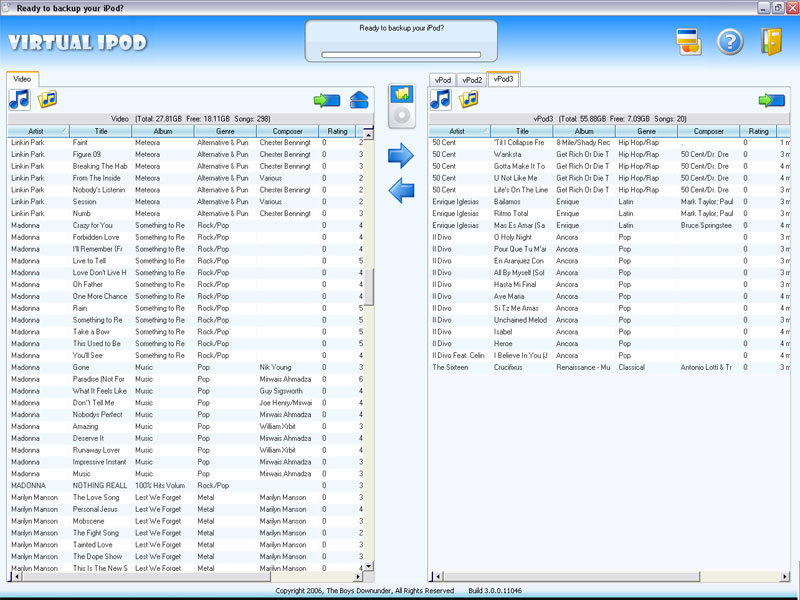The image size is (800, 600).
Task: Sort vPod3 list by Rating column header
Action: [758, 131]
